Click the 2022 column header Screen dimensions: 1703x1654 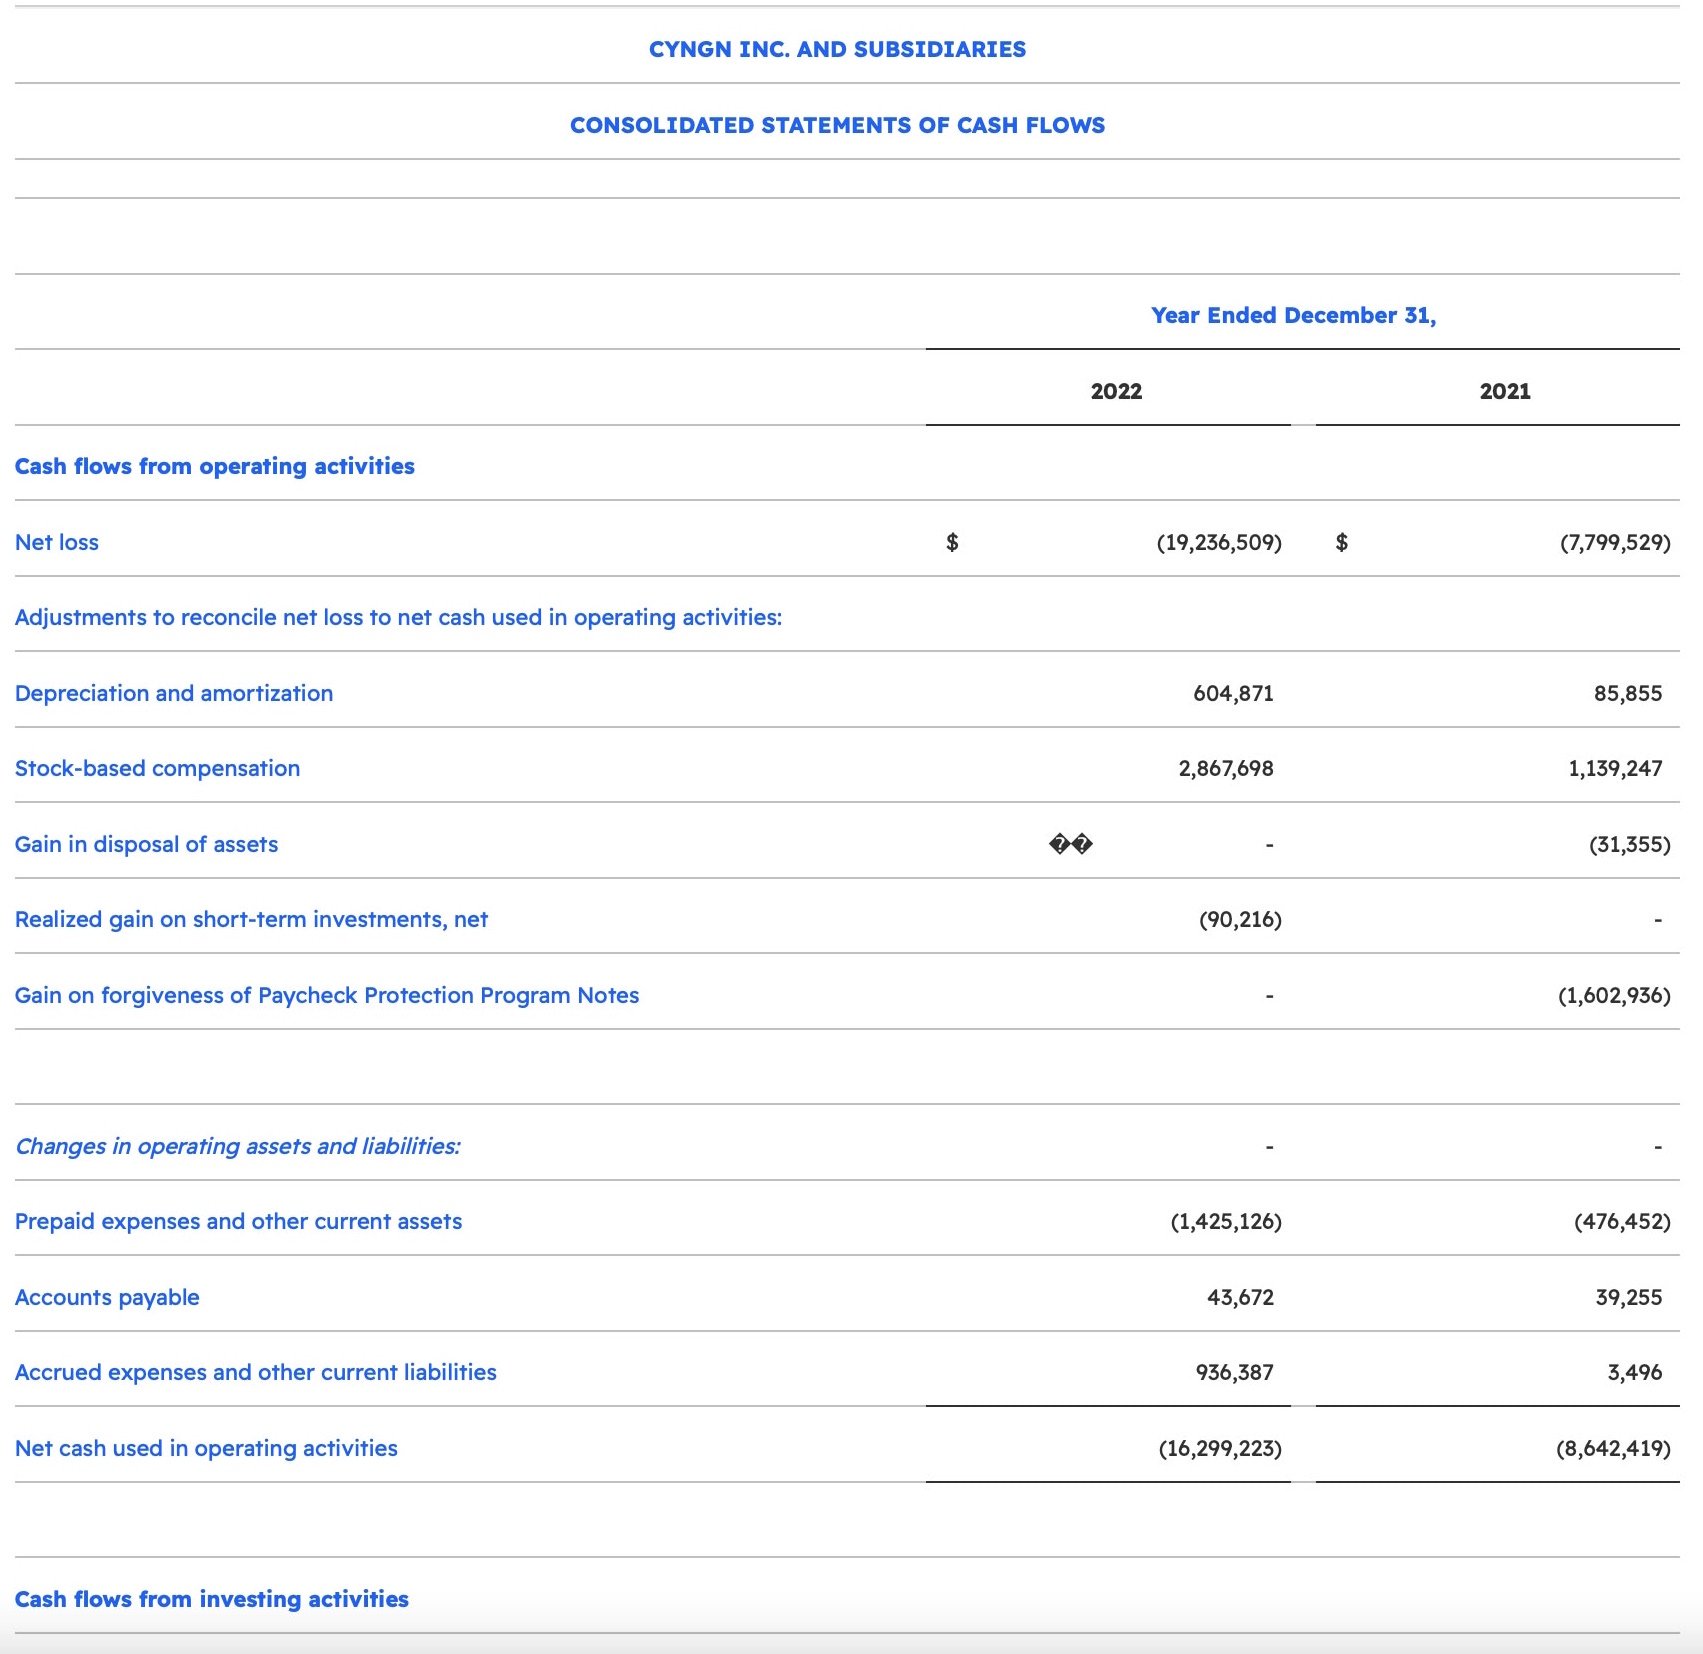[1116, 391]
